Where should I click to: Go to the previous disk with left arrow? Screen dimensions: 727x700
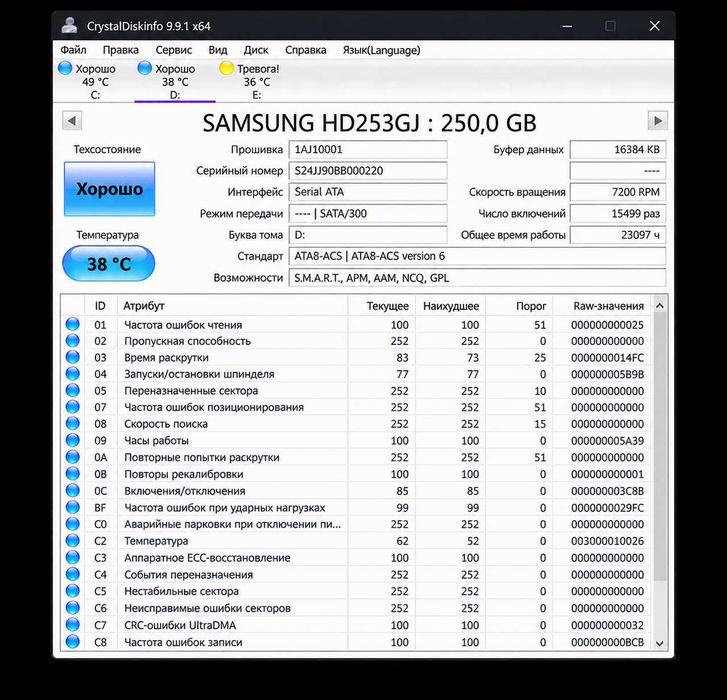click(72, 121)
